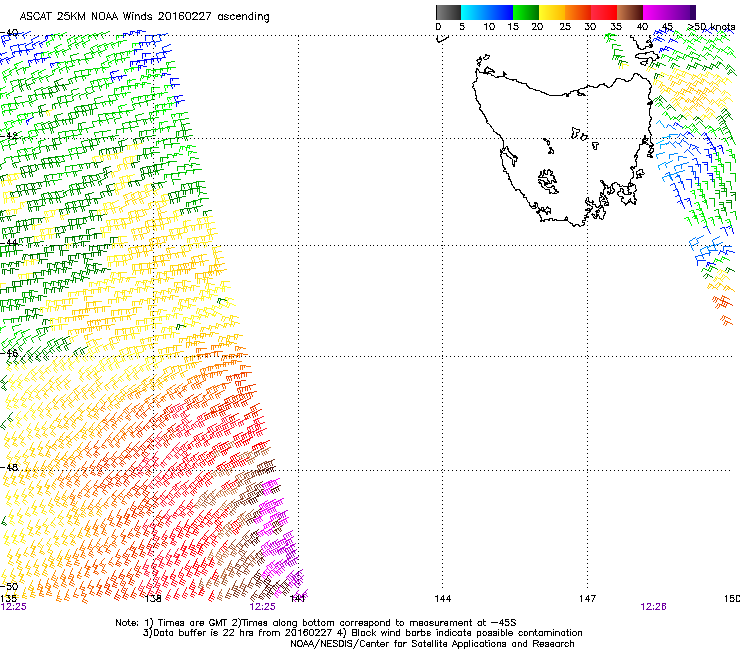Click the '-44' latitude axis label
740x650 pixels.
point(9,243)
